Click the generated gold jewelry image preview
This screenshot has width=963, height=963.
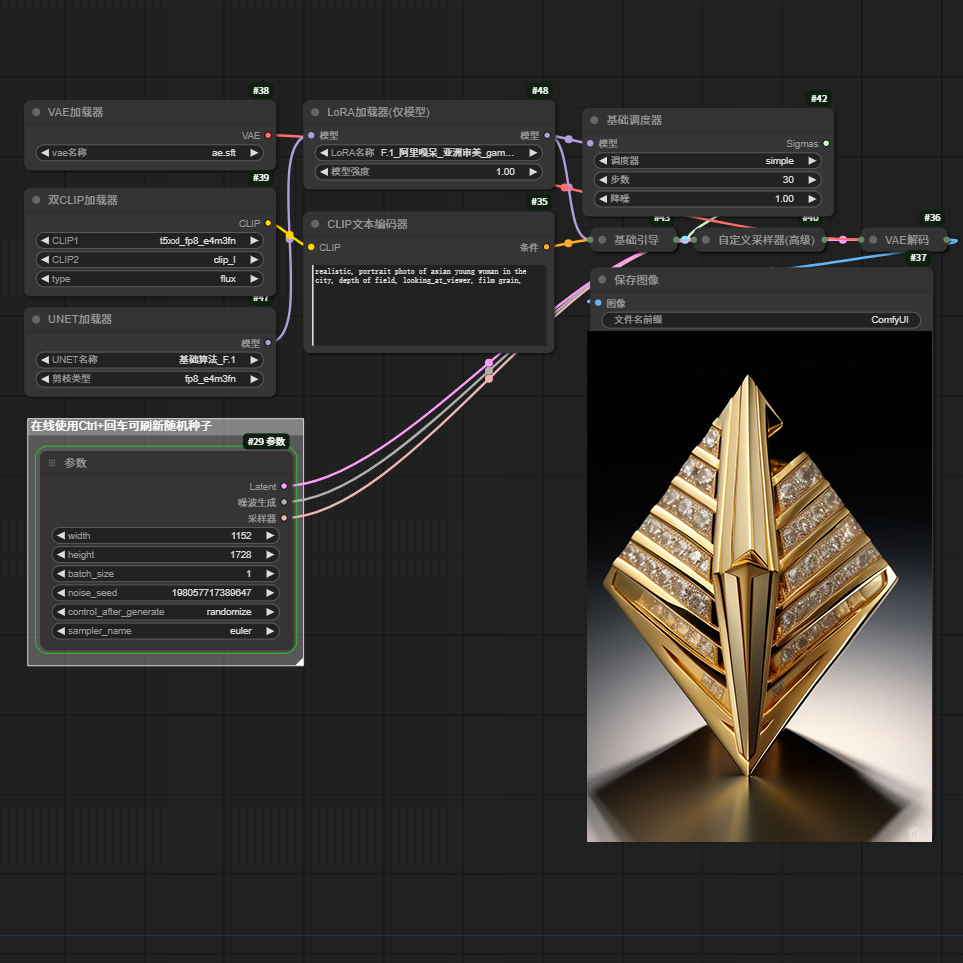(759, 587)
